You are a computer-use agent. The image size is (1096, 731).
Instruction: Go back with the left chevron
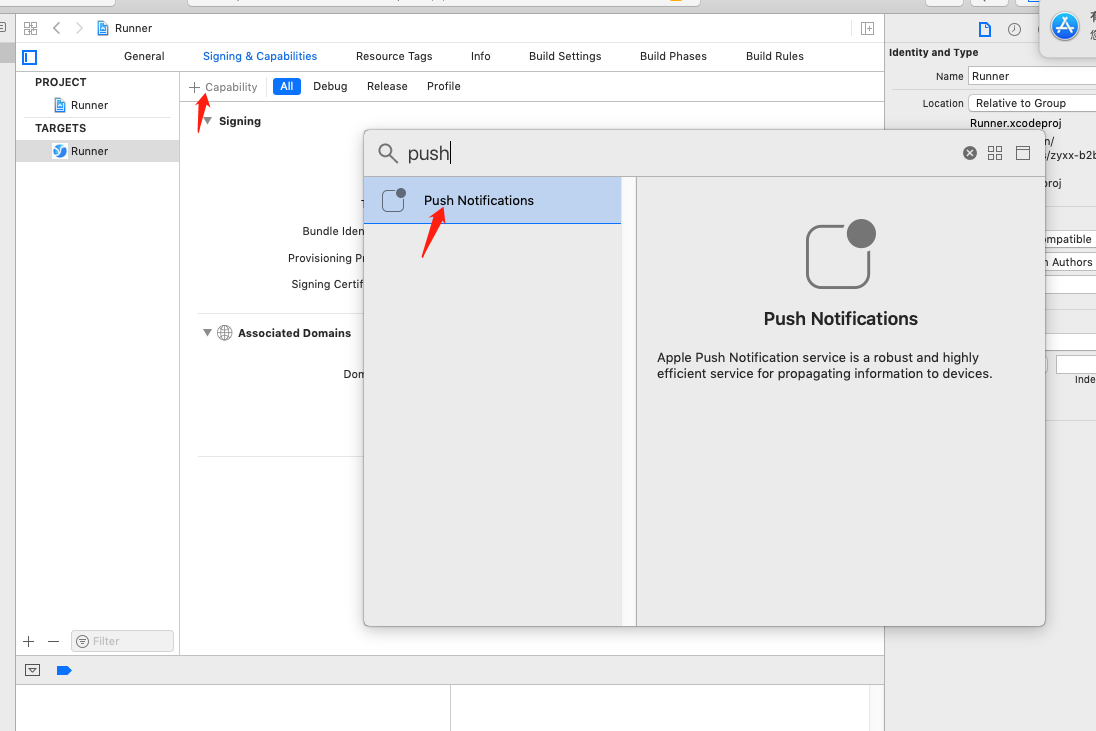click(57, 28)
